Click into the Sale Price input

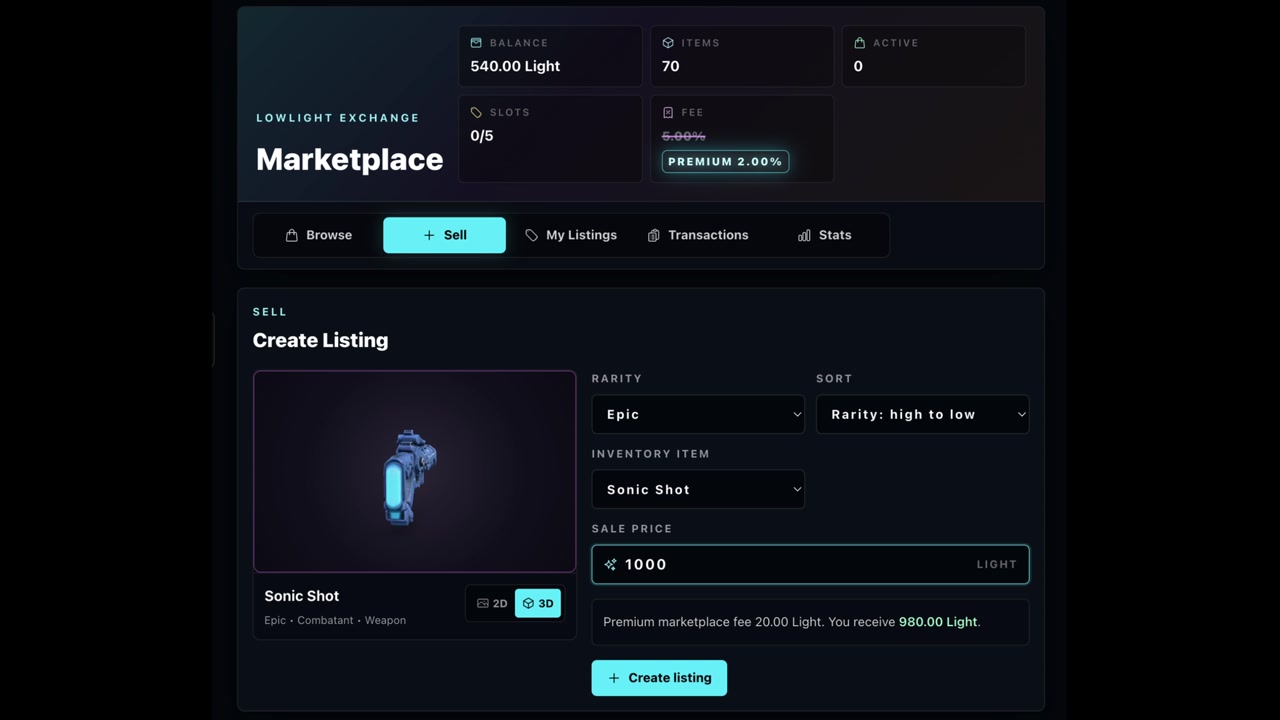pos(810,564)
